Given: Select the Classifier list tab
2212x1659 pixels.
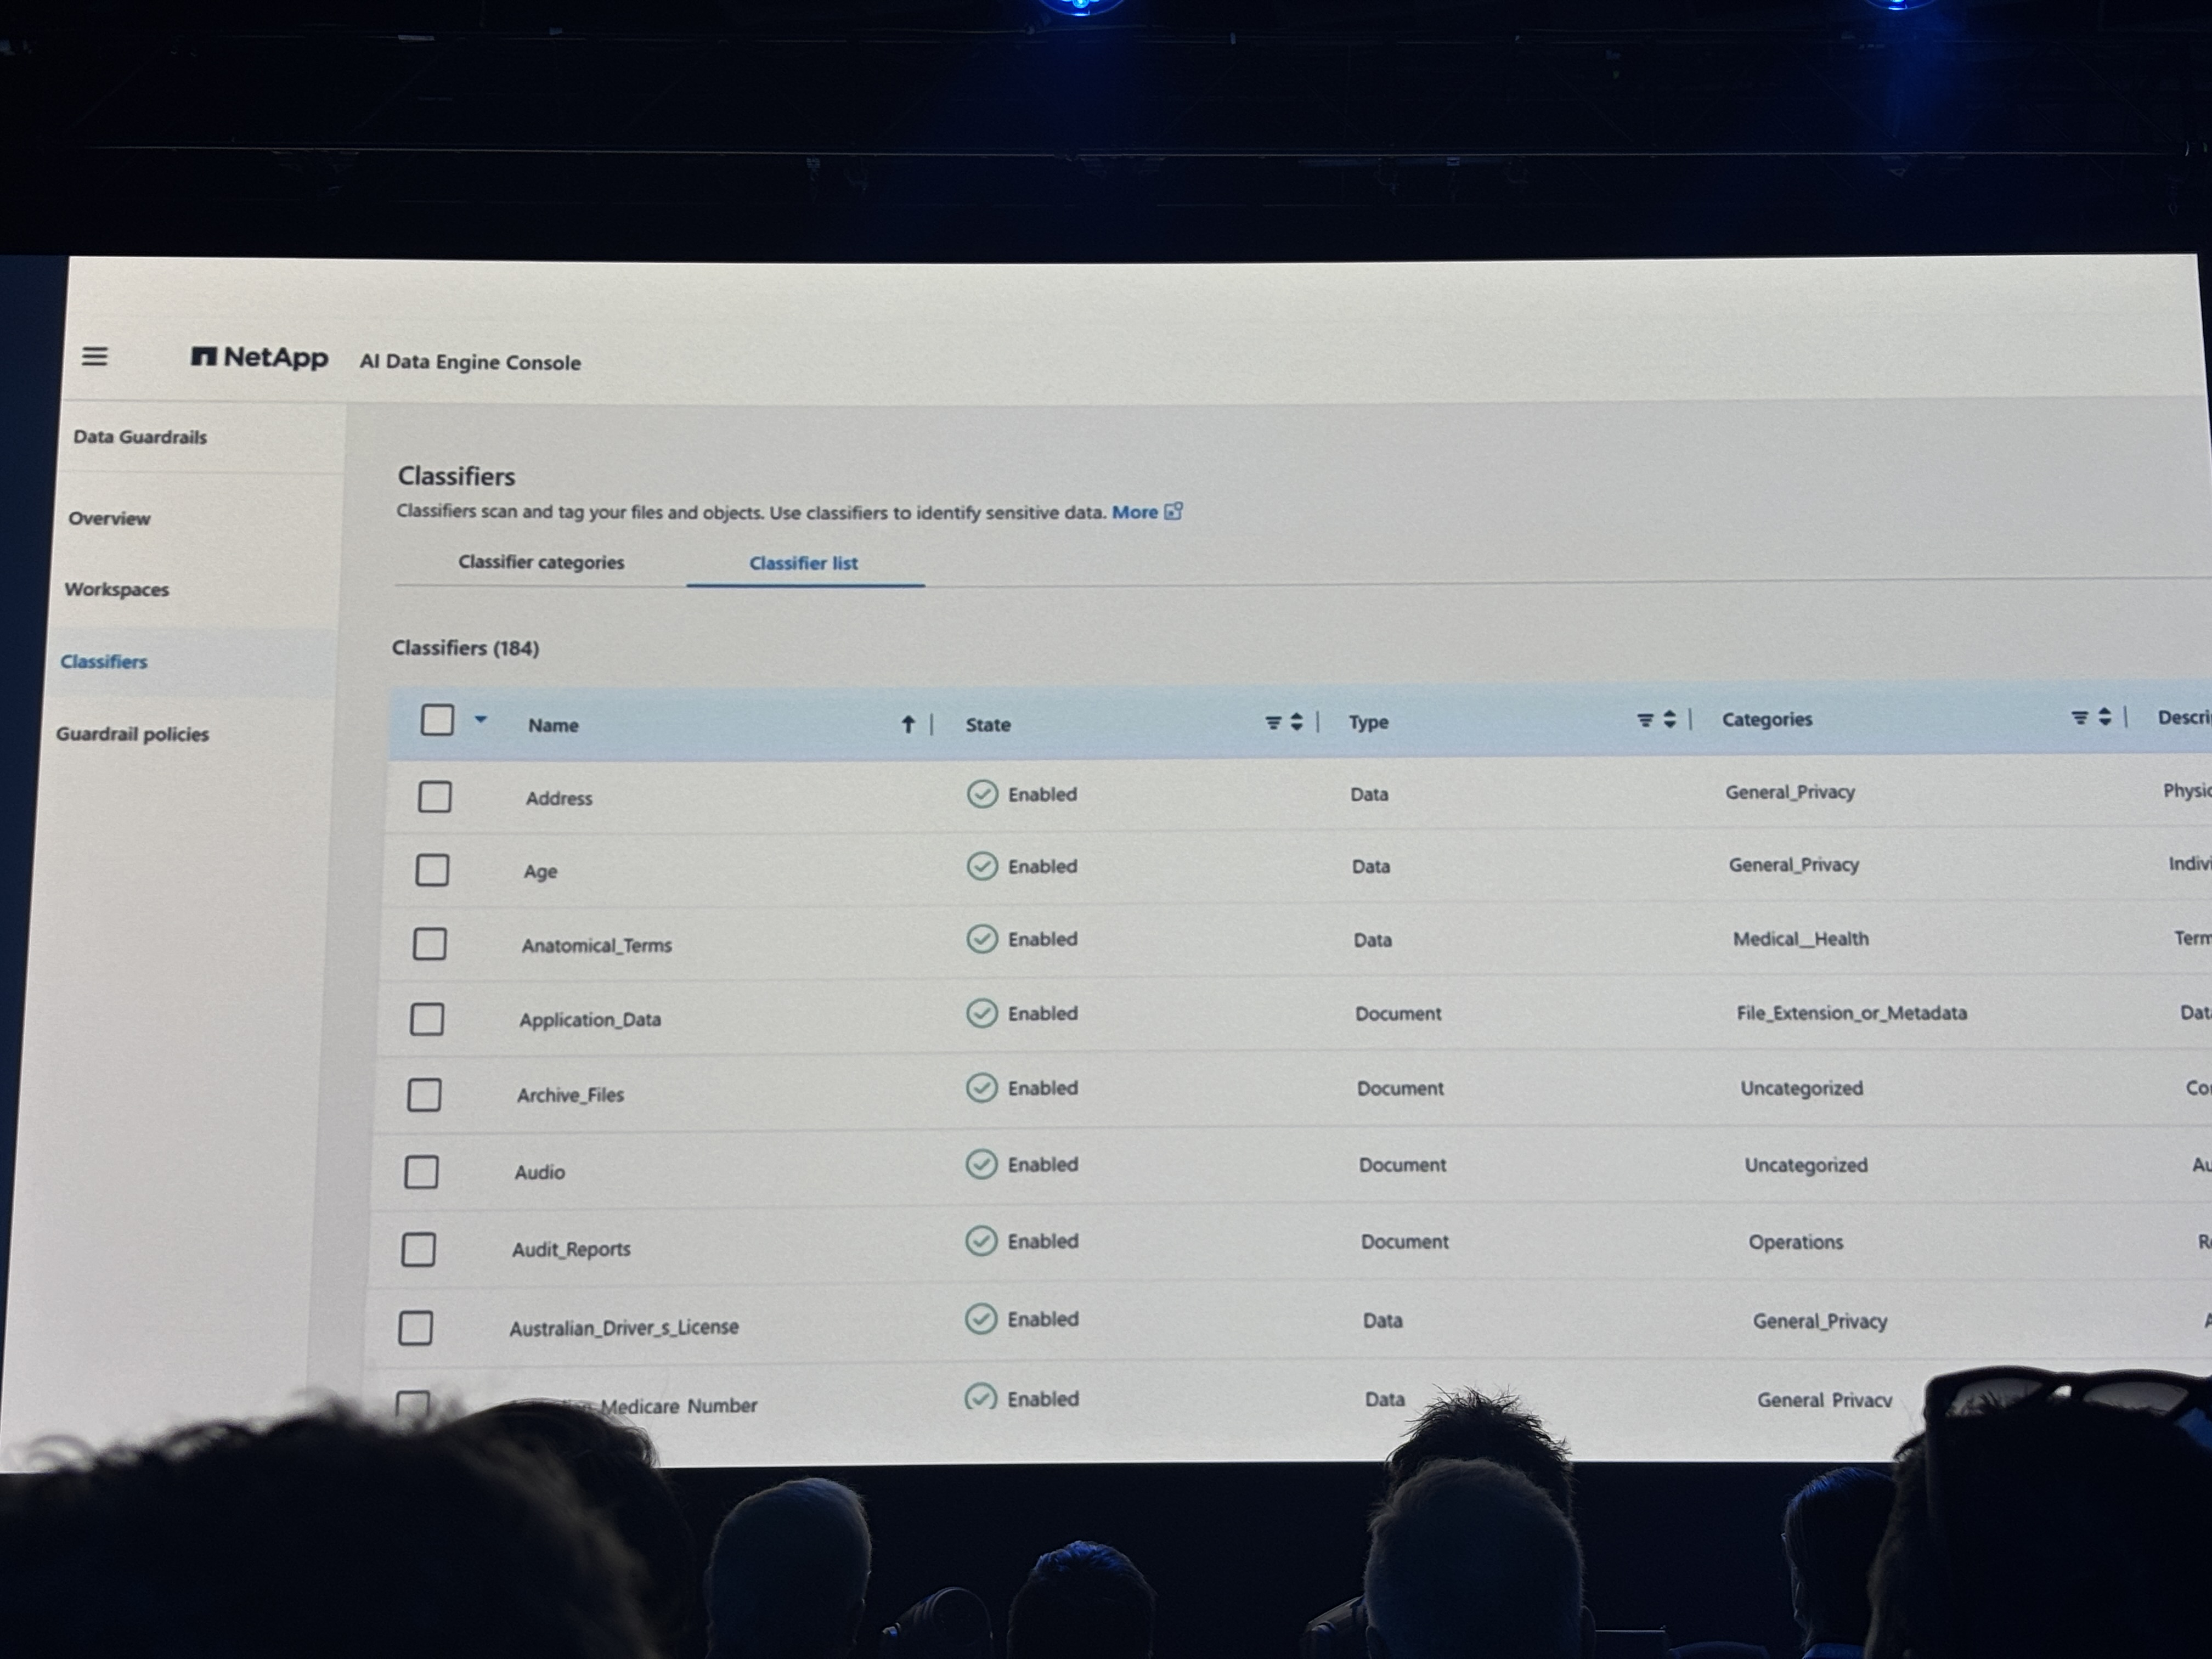Looking at the screenshot, I should 803,563.
